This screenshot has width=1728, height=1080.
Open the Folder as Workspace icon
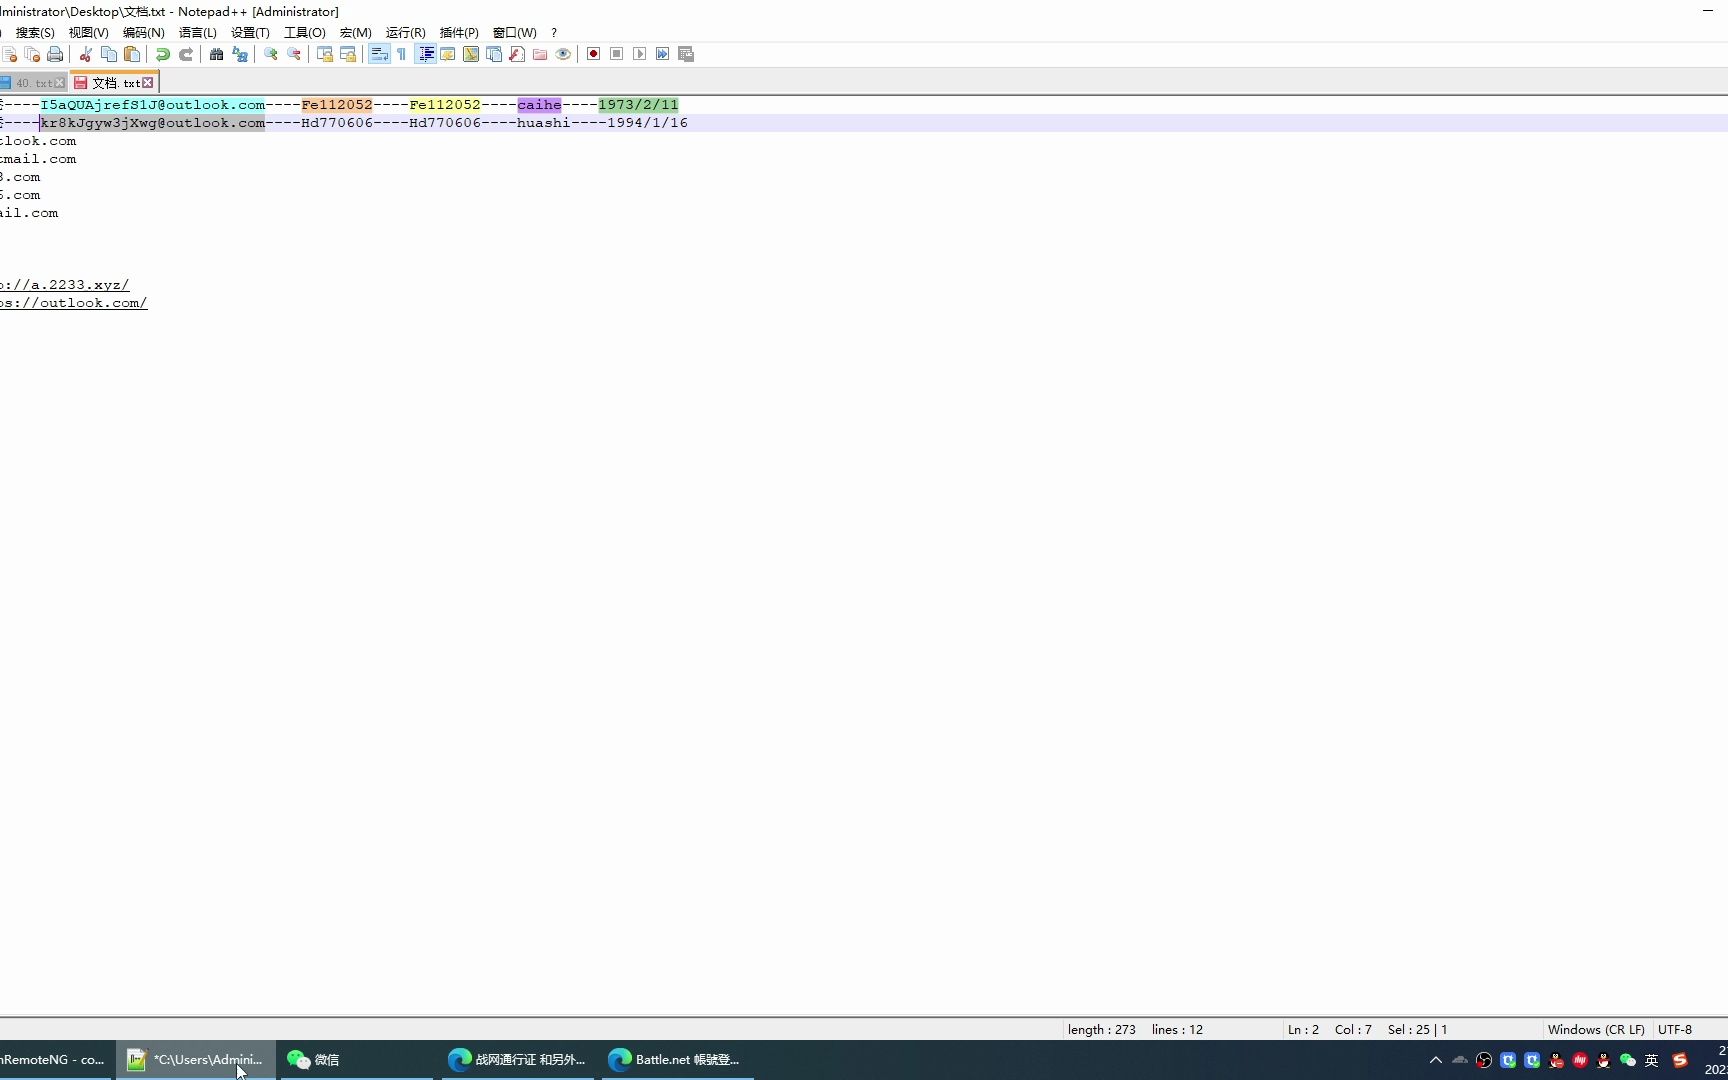point(540,54)
